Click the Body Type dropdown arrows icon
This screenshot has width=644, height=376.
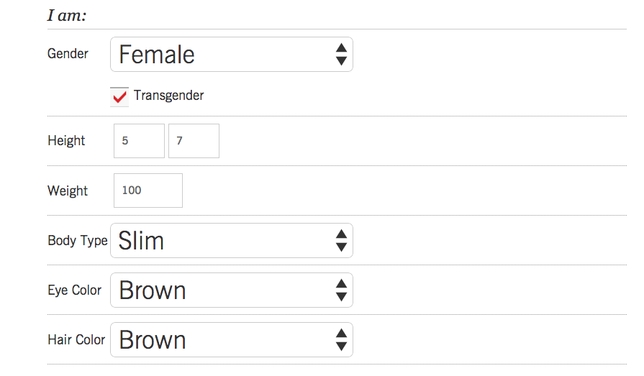pyautogui.click(x=341, y=240)
